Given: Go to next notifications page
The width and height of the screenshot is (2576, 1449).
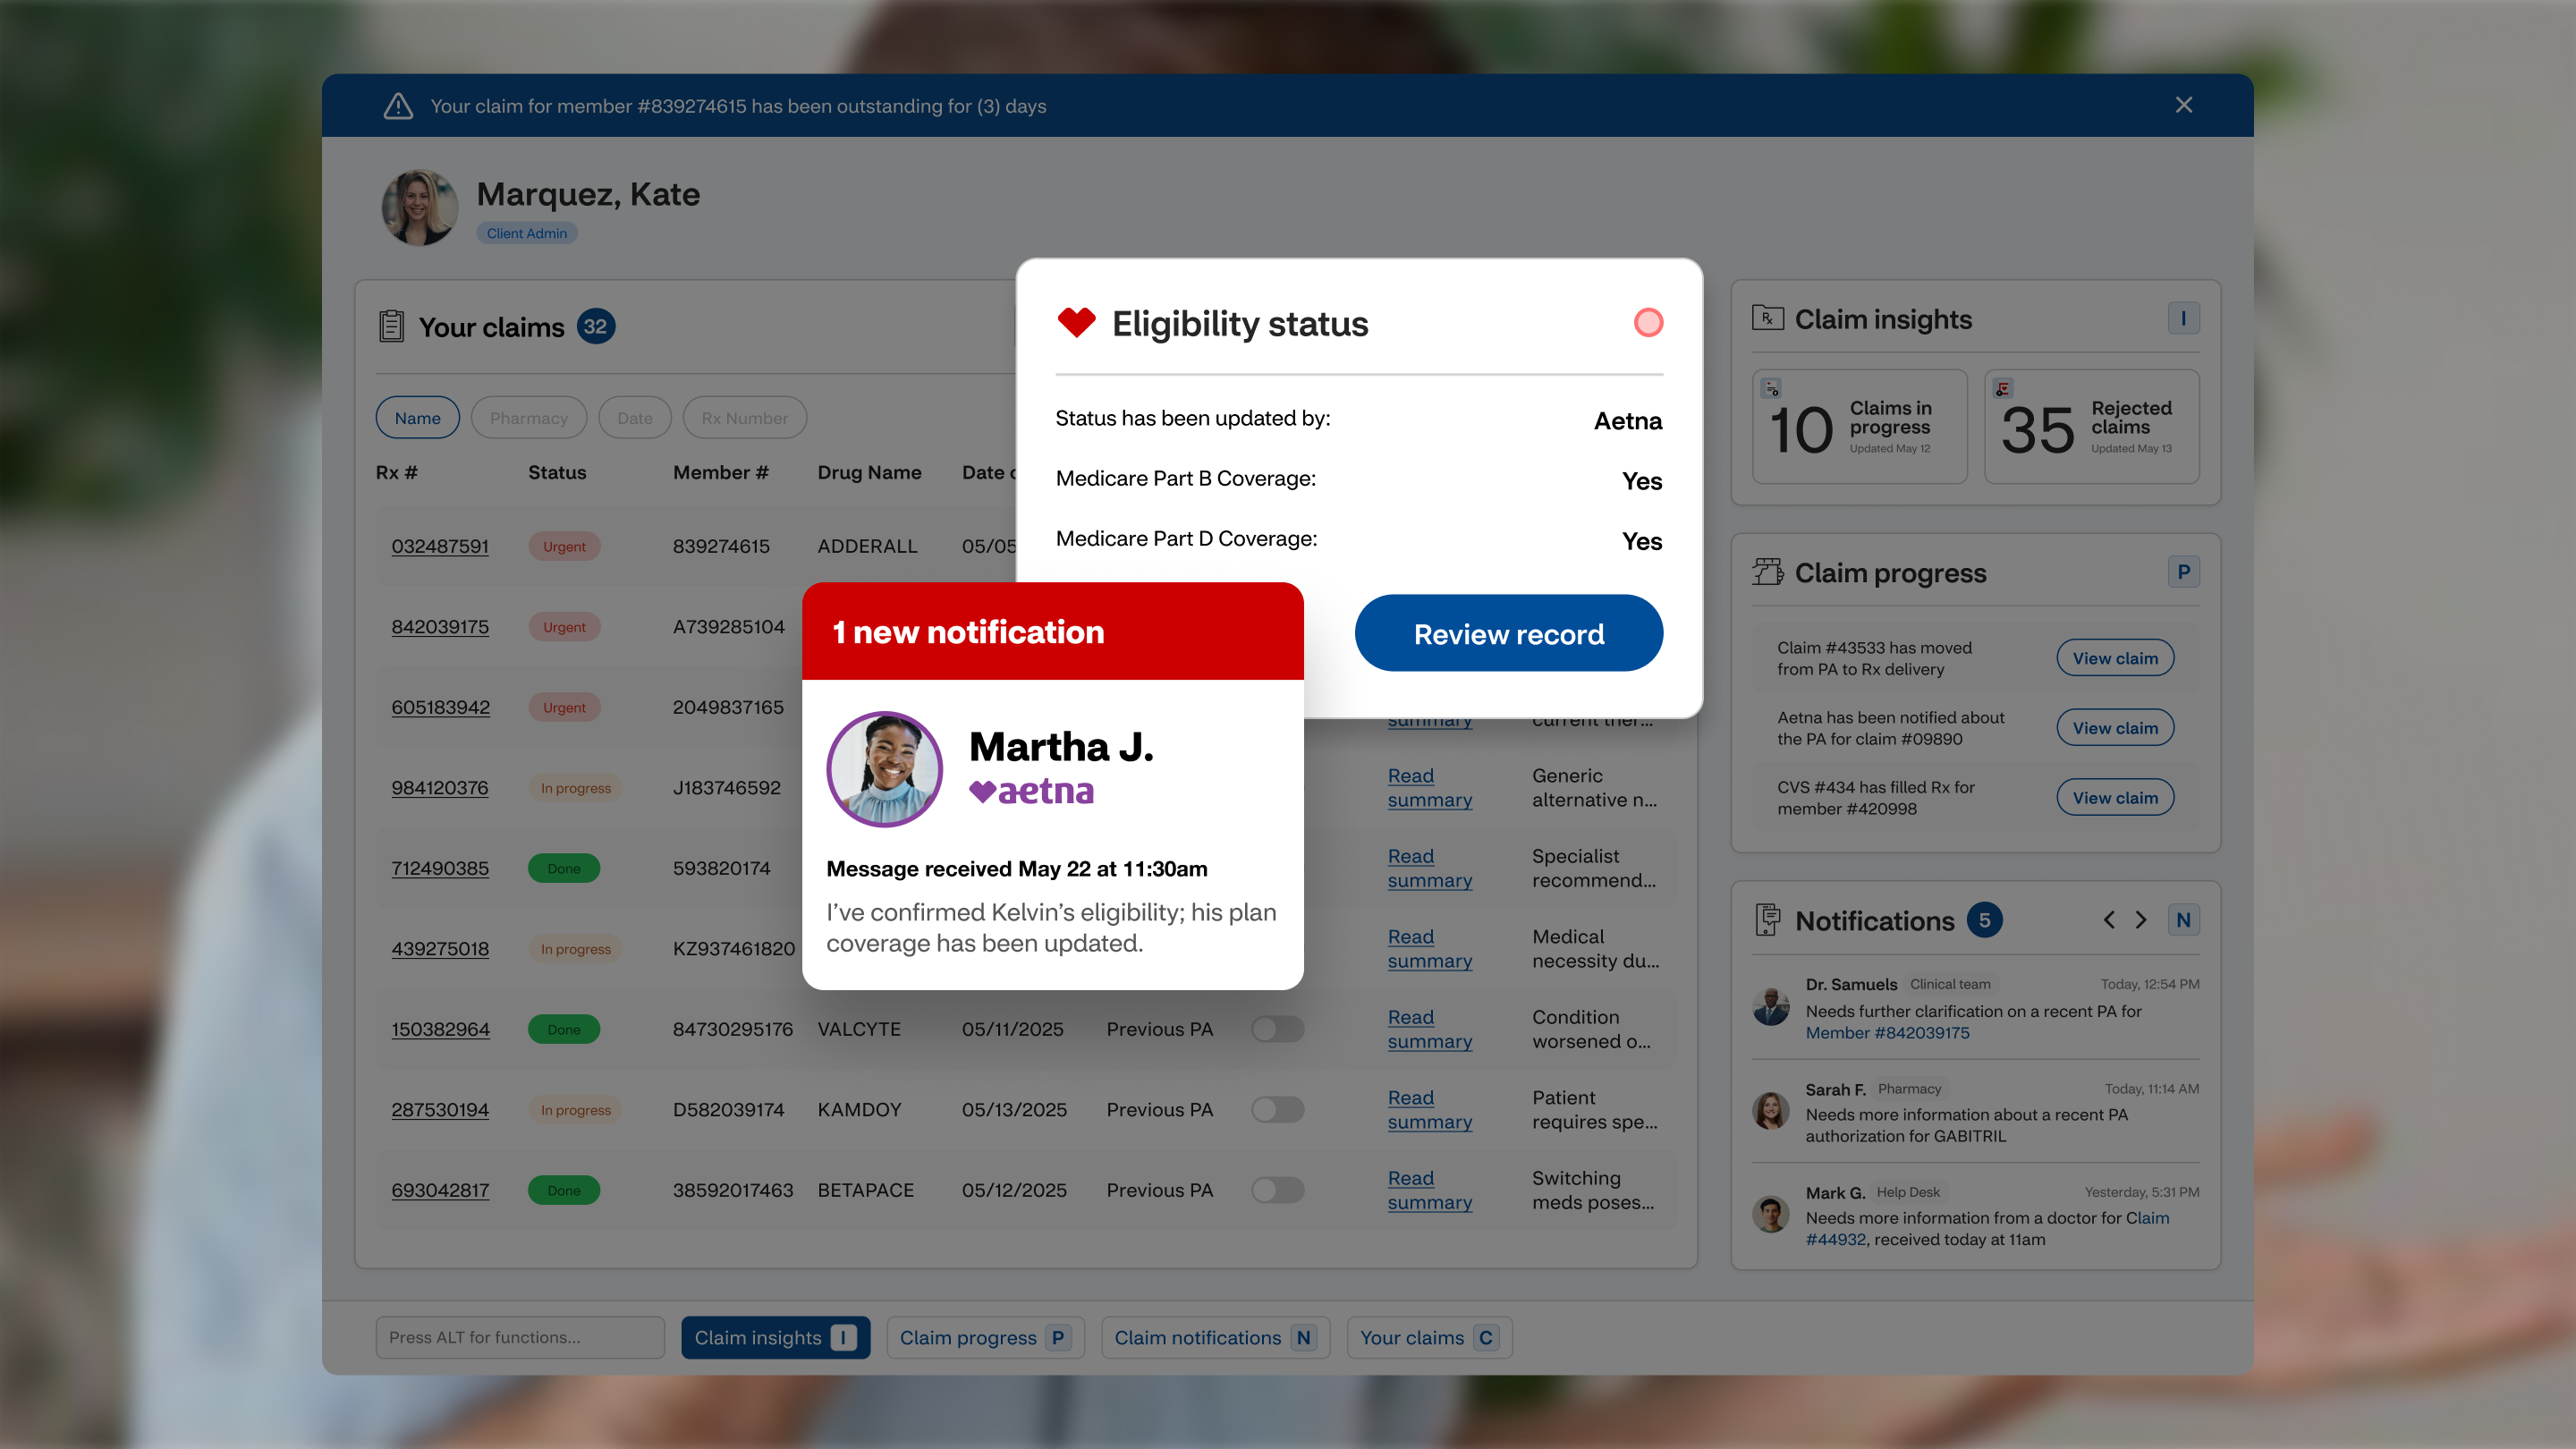Looking at the screenshot, I should click(x=2141, y=920).
